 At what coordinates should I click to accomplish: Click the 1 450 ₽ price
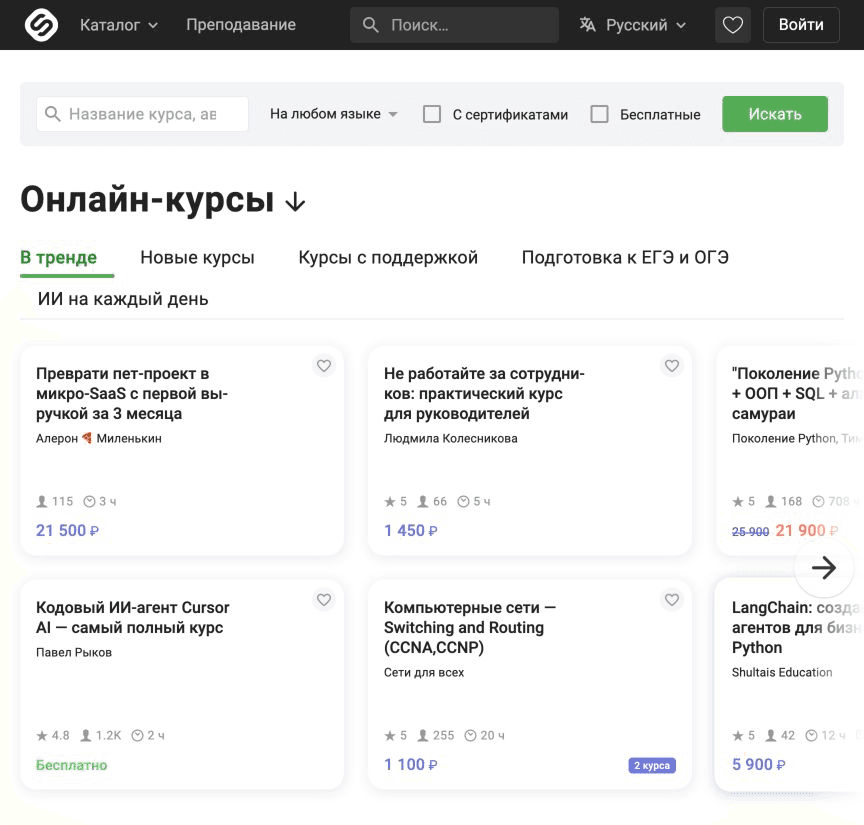411,531
